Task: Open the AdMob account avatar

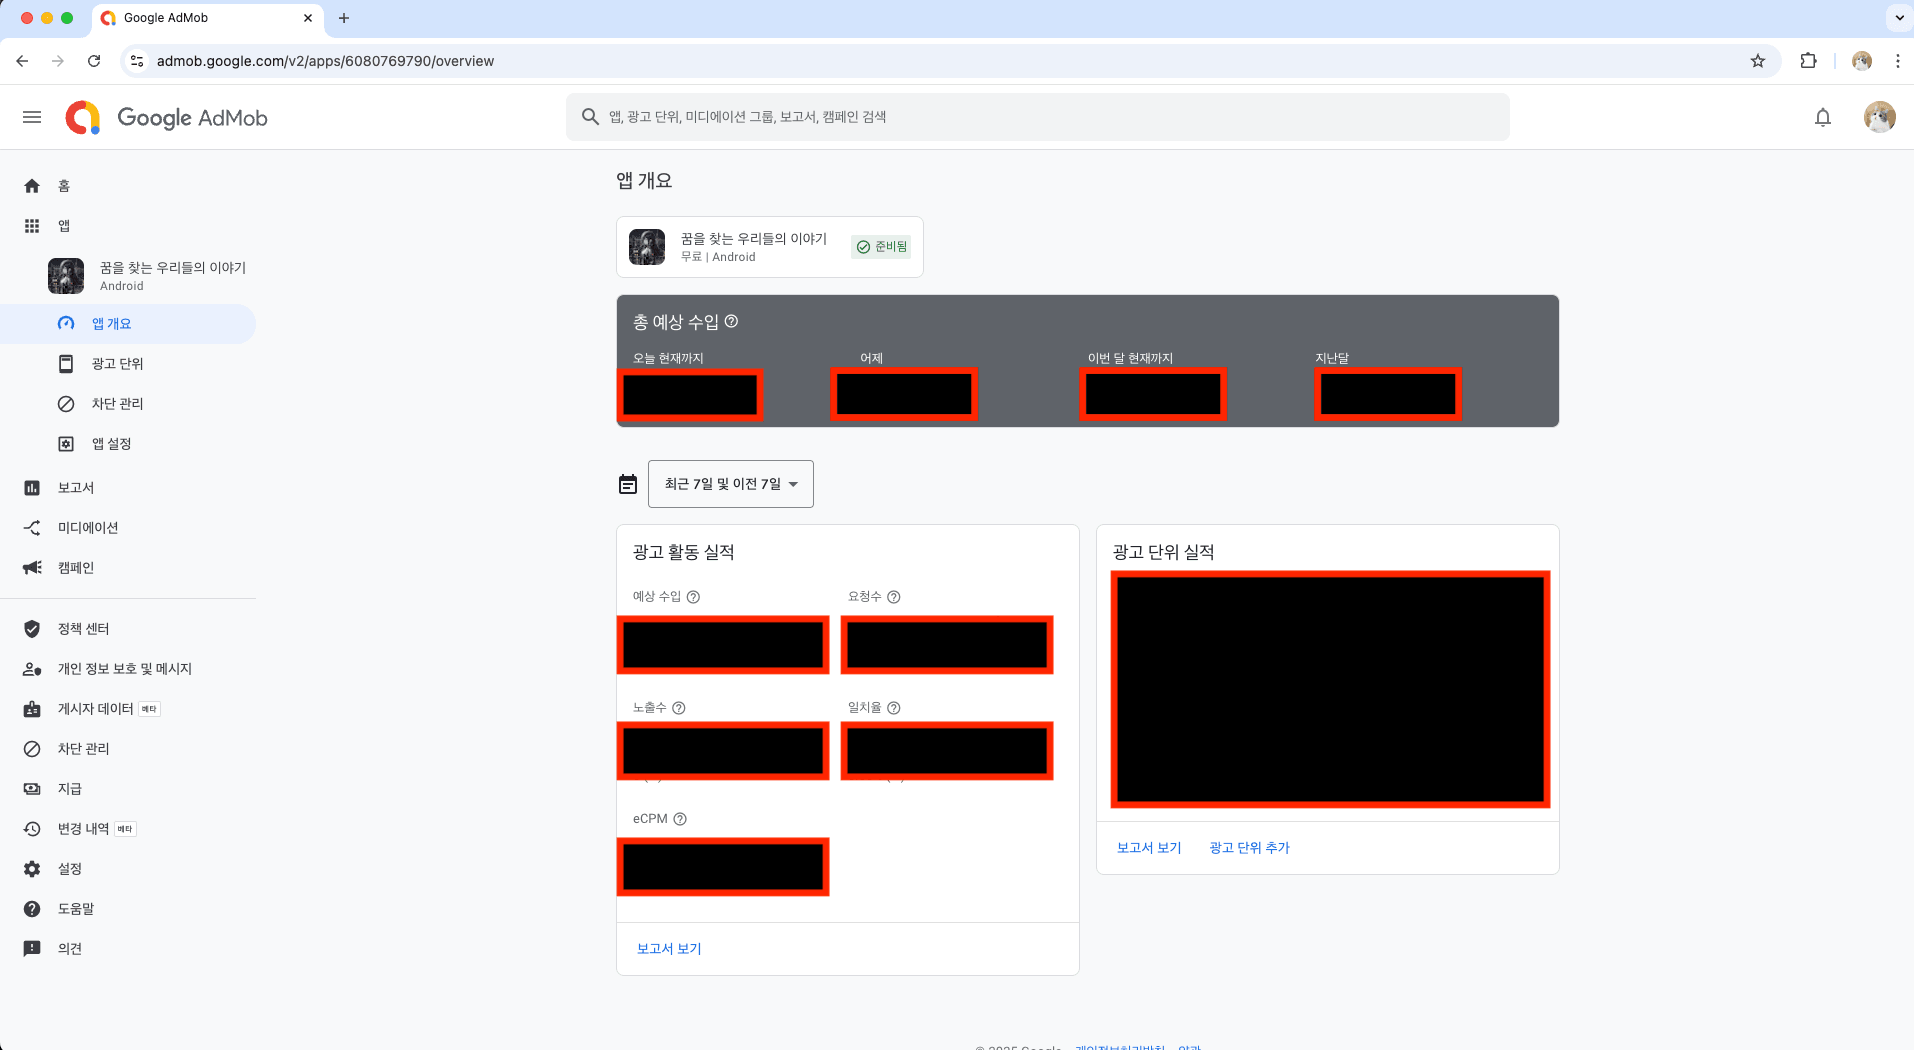Action: pyautogui.click(x=1880, y=117)
